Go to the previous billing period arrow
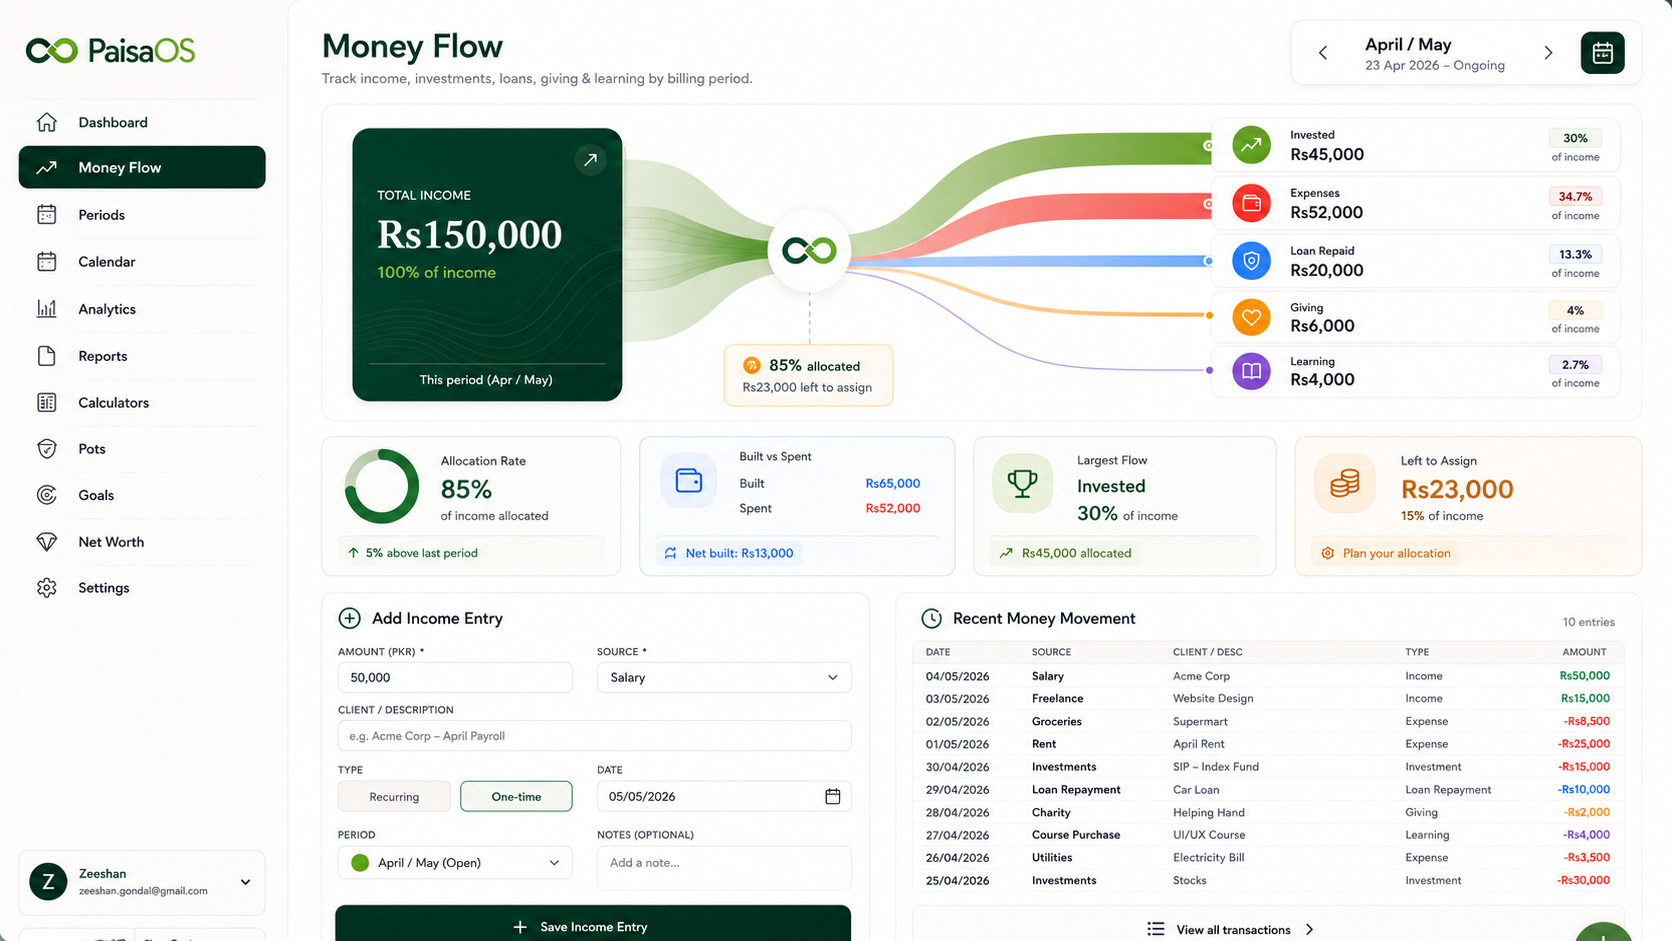This screenshot has height=941, width=1672. point(1323,53)
